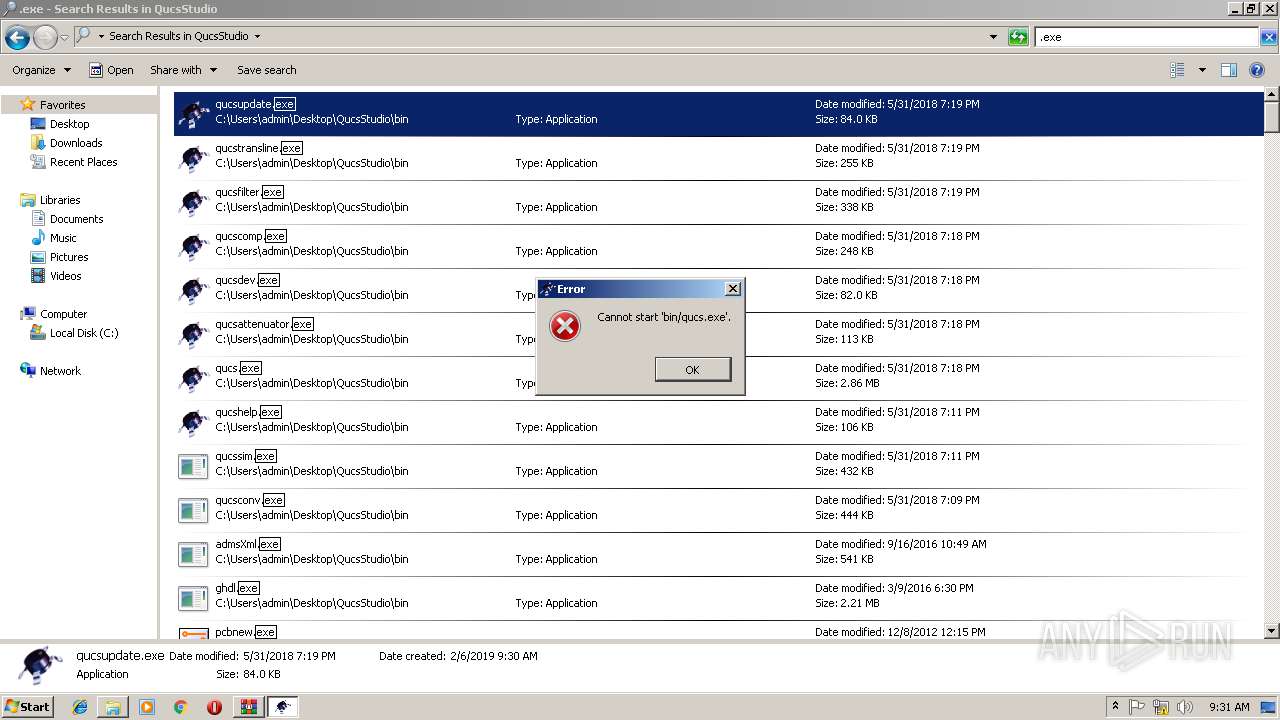This screenshot has height=720, width=1280.
Task: Open the recent pages dropdown
Action: point(64,37)
